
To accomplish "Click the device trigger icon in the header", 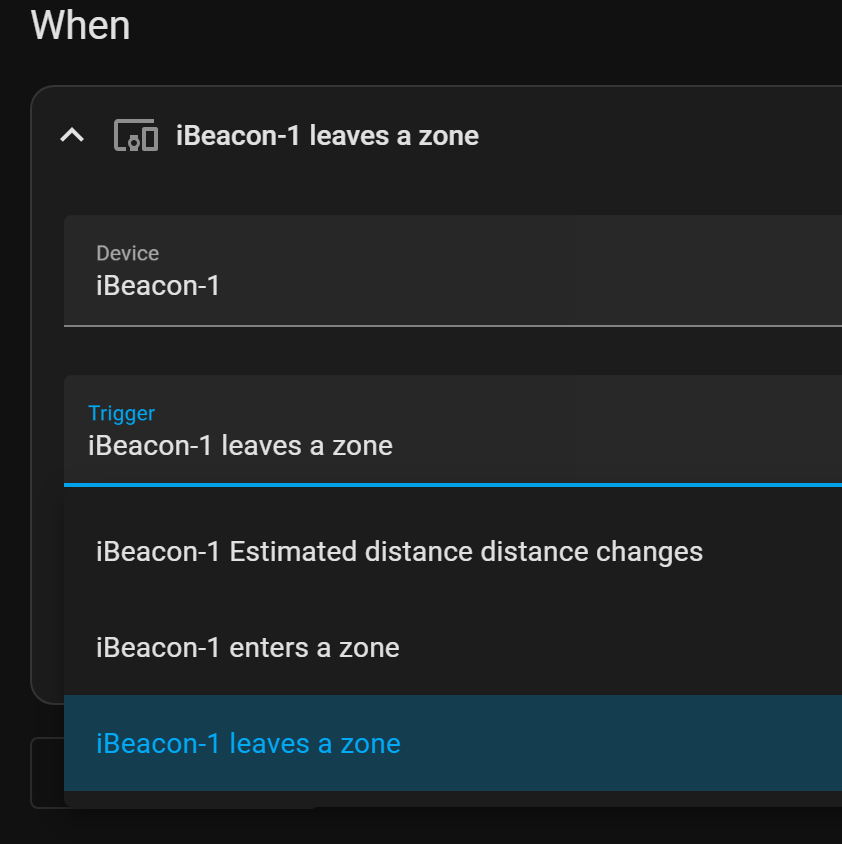I will coord(136,135).
